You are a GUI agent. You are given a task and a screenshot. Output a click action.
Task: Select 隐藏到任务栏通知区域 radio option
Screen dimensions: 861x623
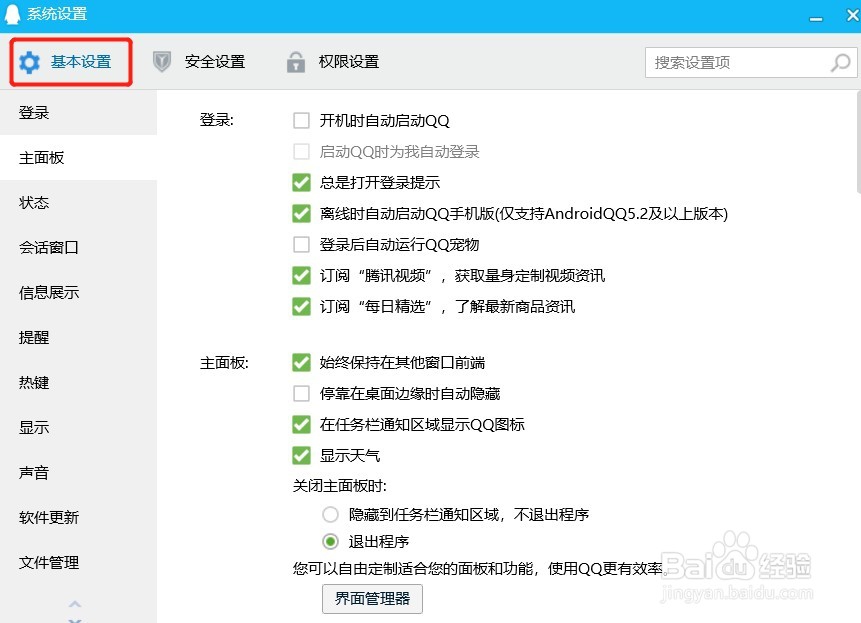331,514
